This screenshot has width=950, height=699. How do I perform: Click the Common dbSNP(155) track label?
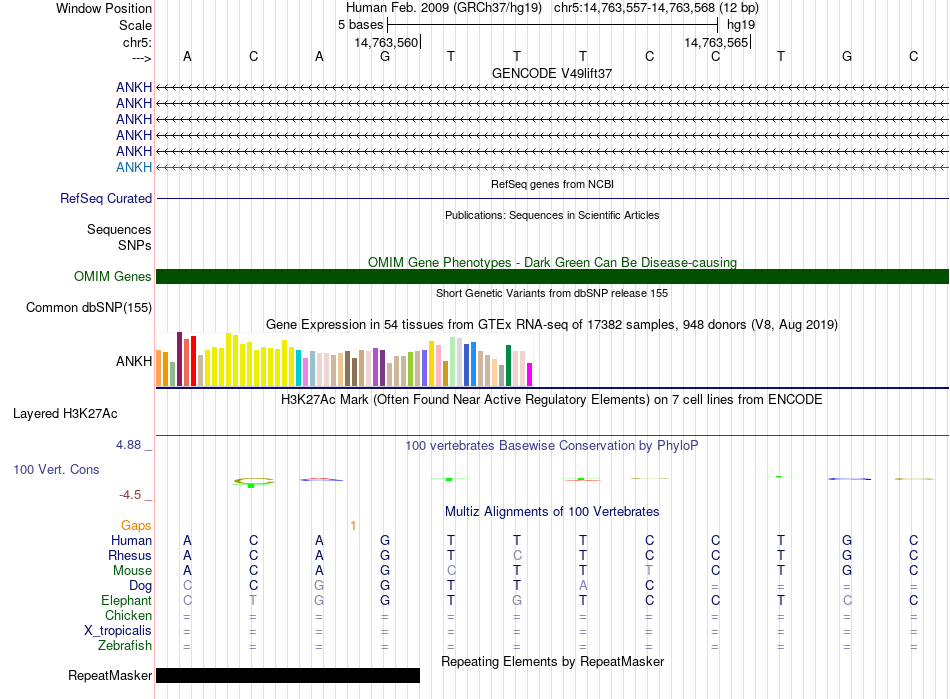click(x=89, y=308)
